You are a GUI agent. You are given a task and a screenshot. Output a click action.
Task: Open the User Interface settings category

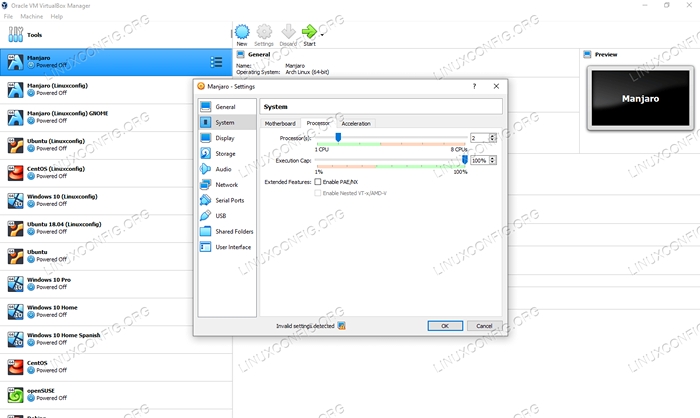227,247
